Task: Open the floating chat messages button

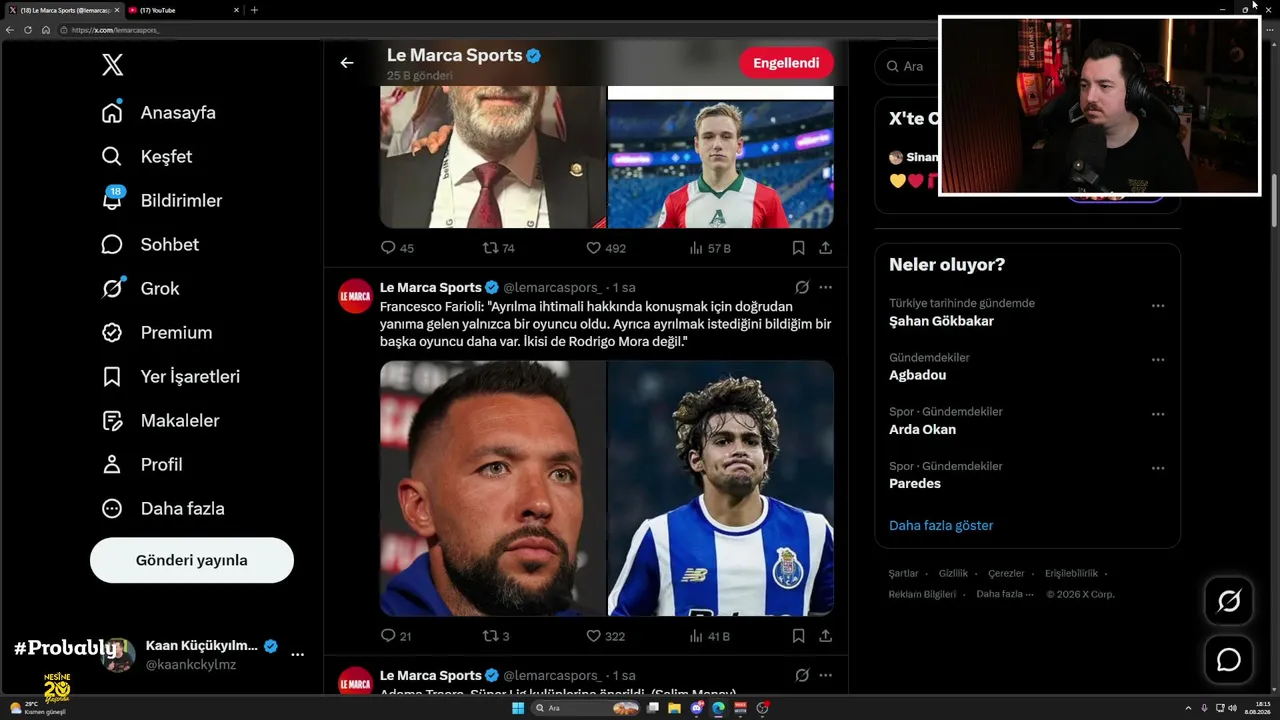Action: 1228,660
